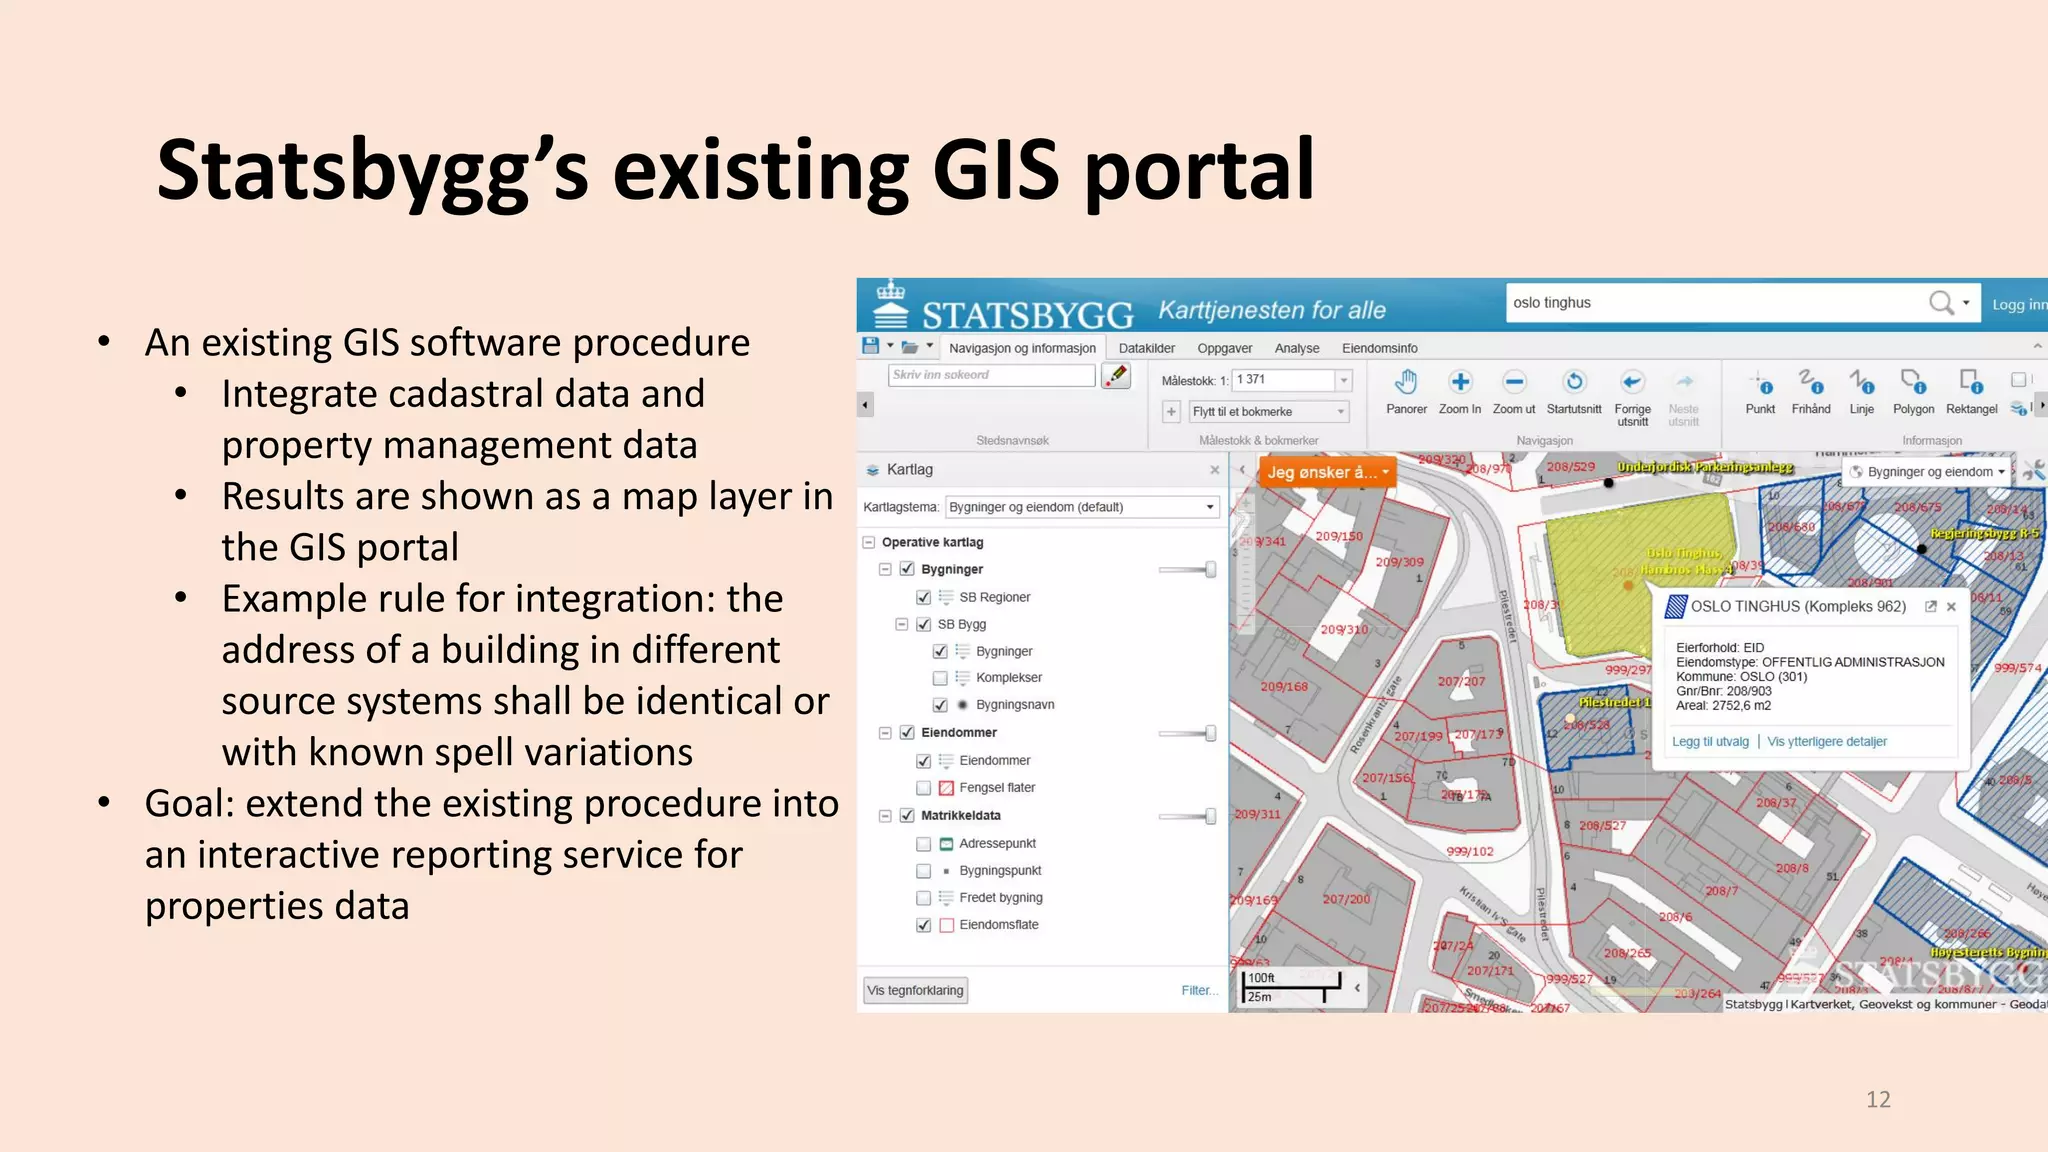Open Navigasjon og informasjon tab
Viewport: 2048px width, 1152px height.
[1022, 348]
